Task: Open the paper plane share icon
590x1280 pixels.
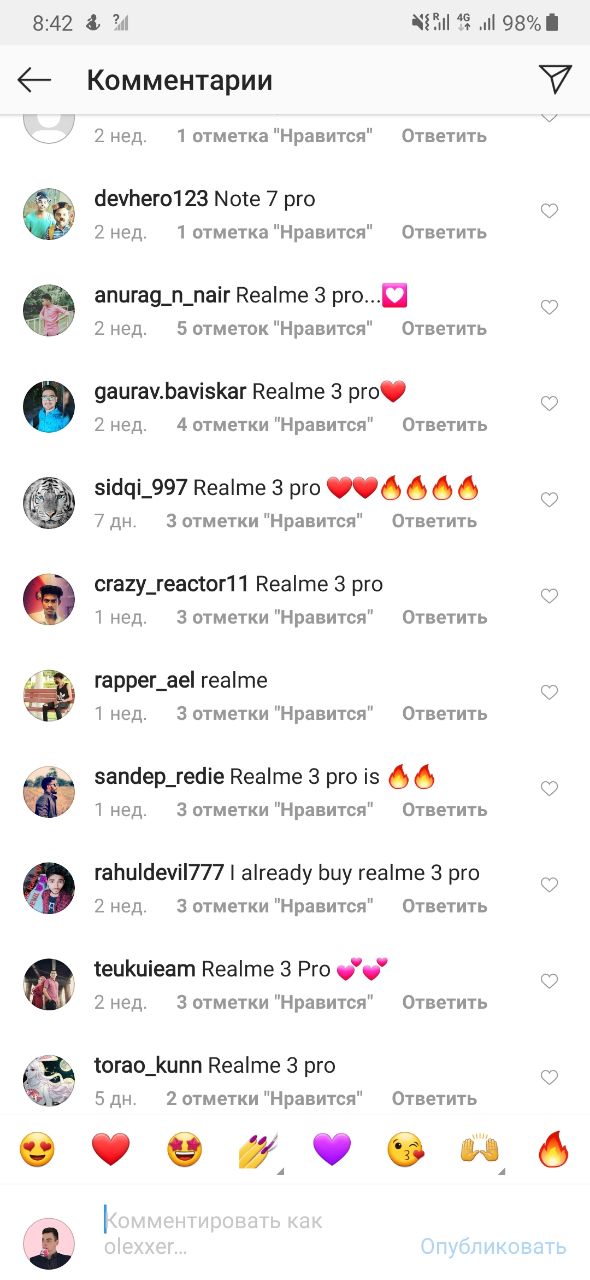Action: tap(555, 79)
